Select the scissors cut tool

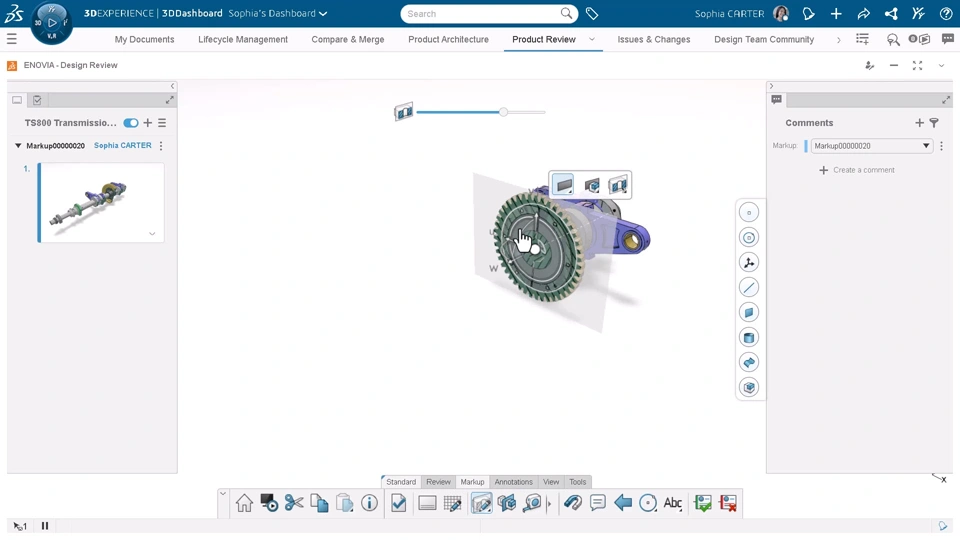pyautogui.click(x=294, y=503)
